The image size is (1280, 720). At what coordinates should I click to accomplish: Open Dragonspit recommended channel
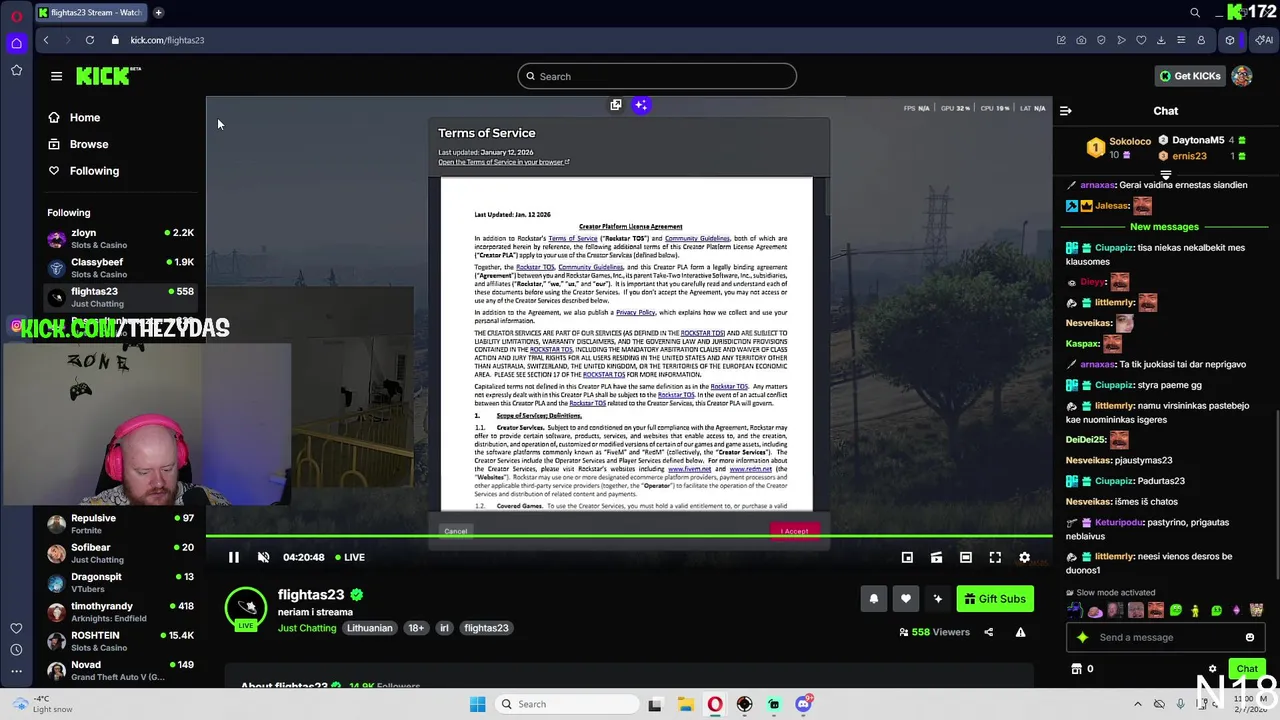[120, 582]
